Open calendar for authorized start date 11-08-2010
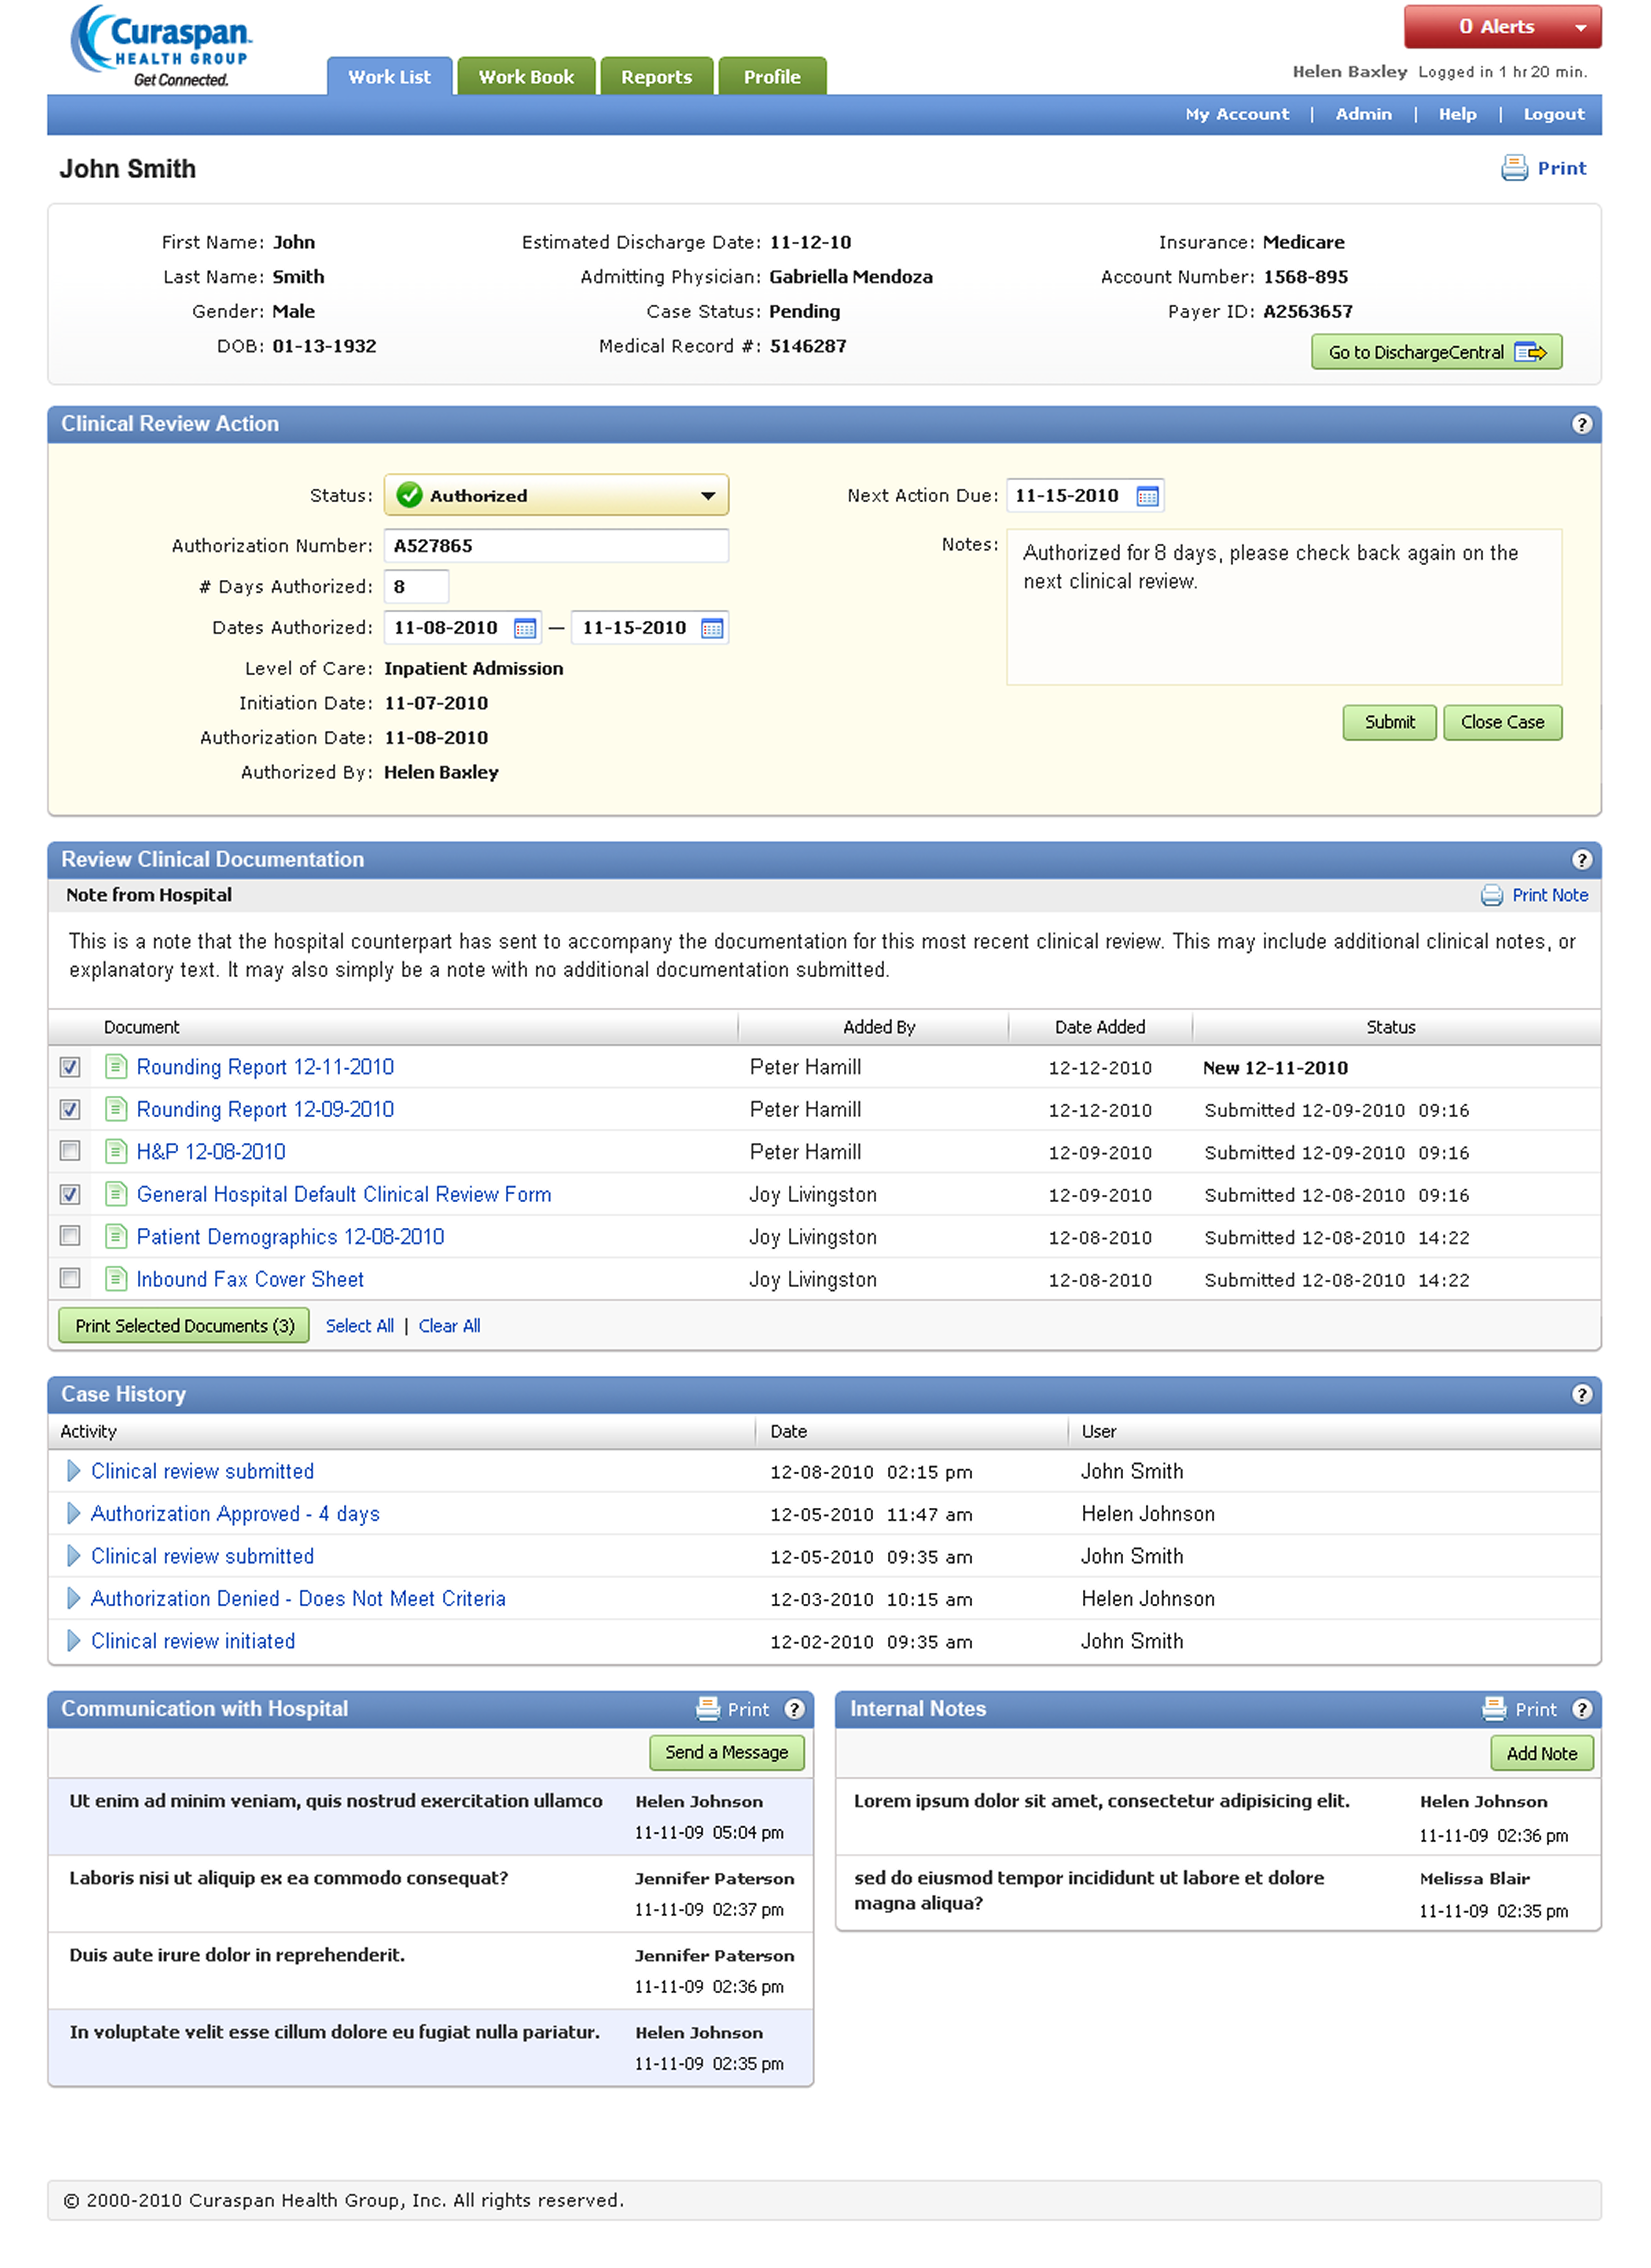Viewport: 1651px width, 2268px height. (x=524, y=628)
